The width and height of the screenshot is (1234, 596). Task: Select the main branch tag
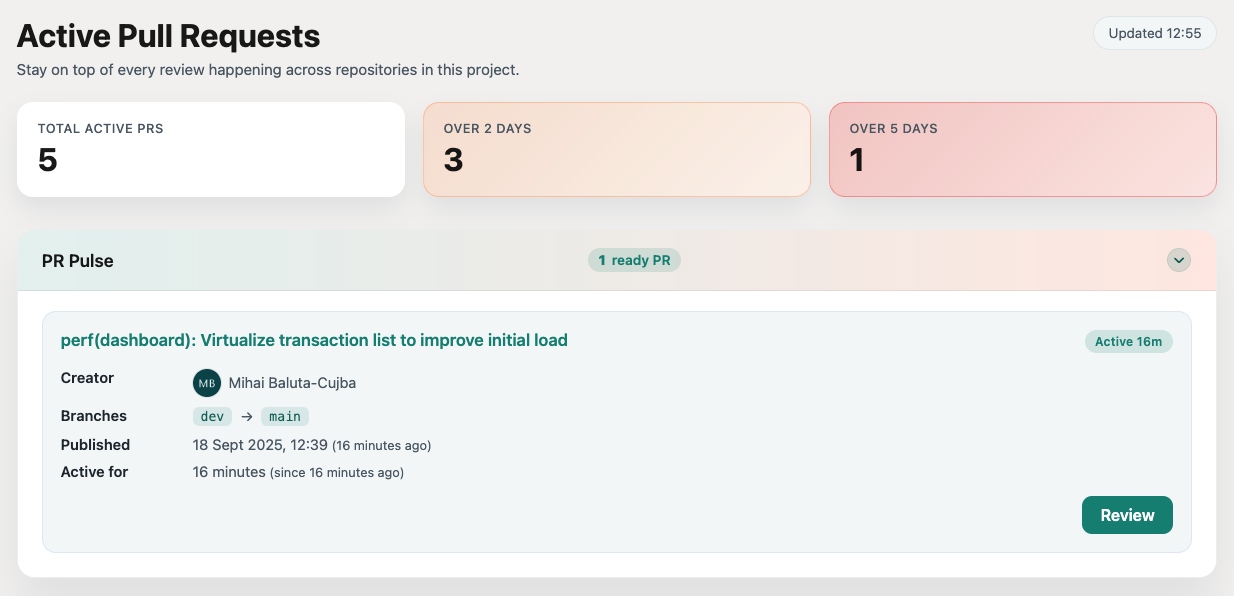(285, 417)
